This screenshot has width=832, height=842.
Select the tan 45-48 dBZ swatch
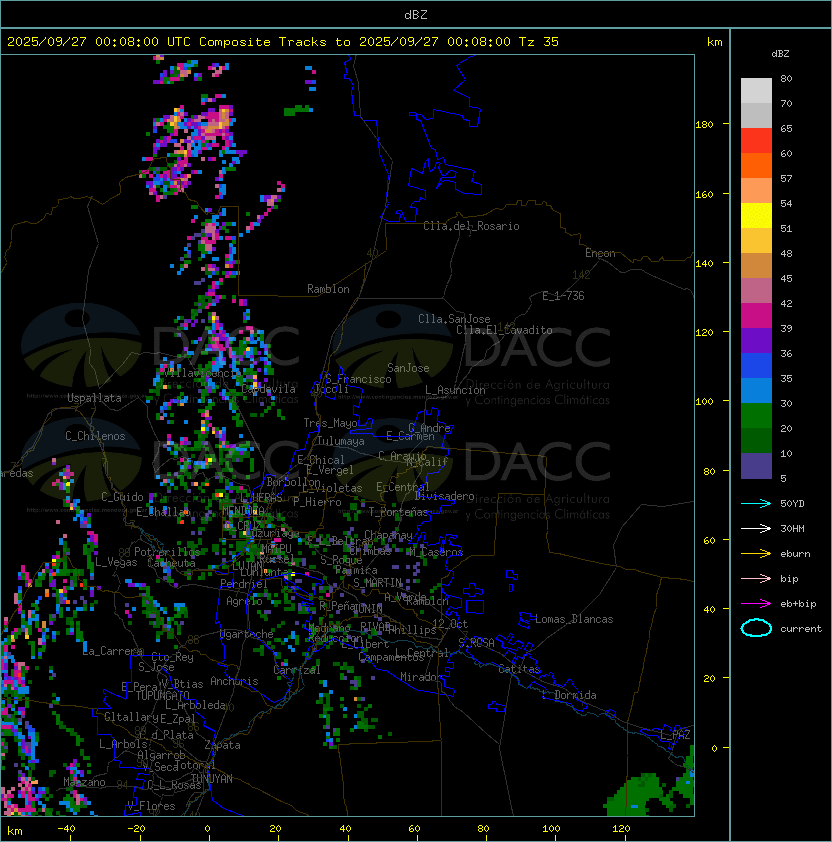point(756,265)
